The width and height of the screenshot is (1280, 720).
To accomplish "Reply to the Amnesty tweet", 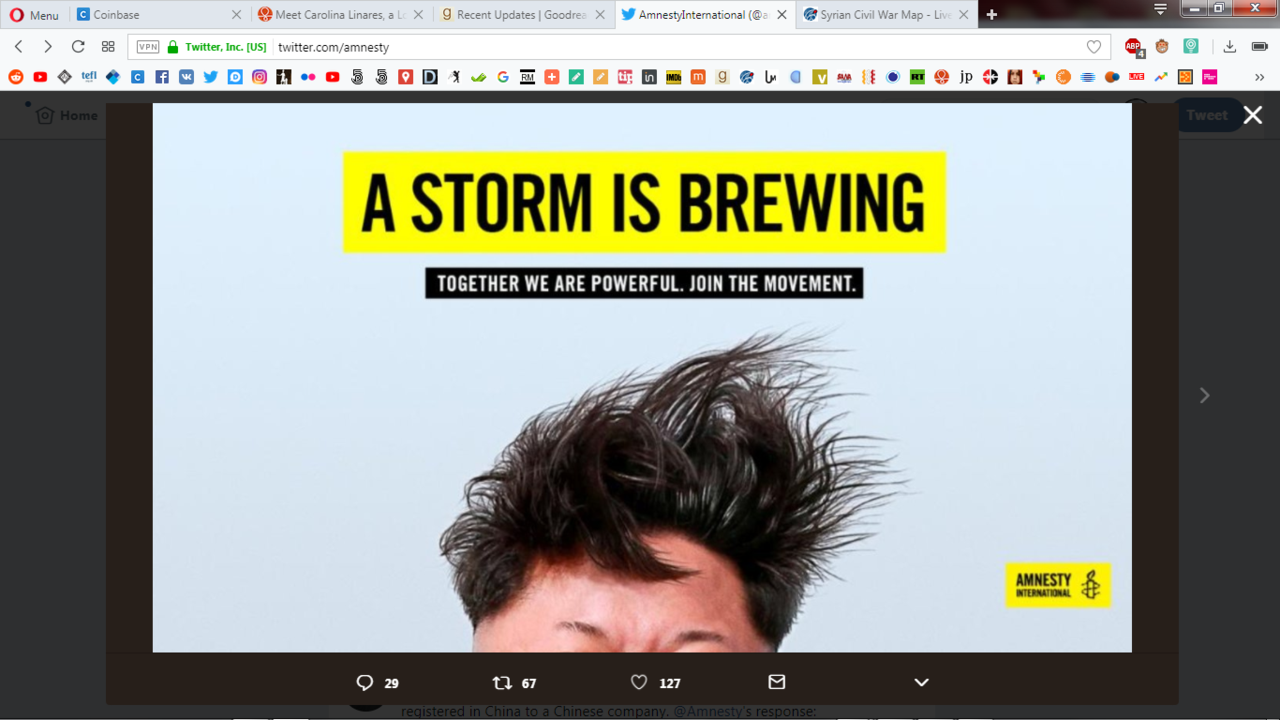I will coord(365,682).
